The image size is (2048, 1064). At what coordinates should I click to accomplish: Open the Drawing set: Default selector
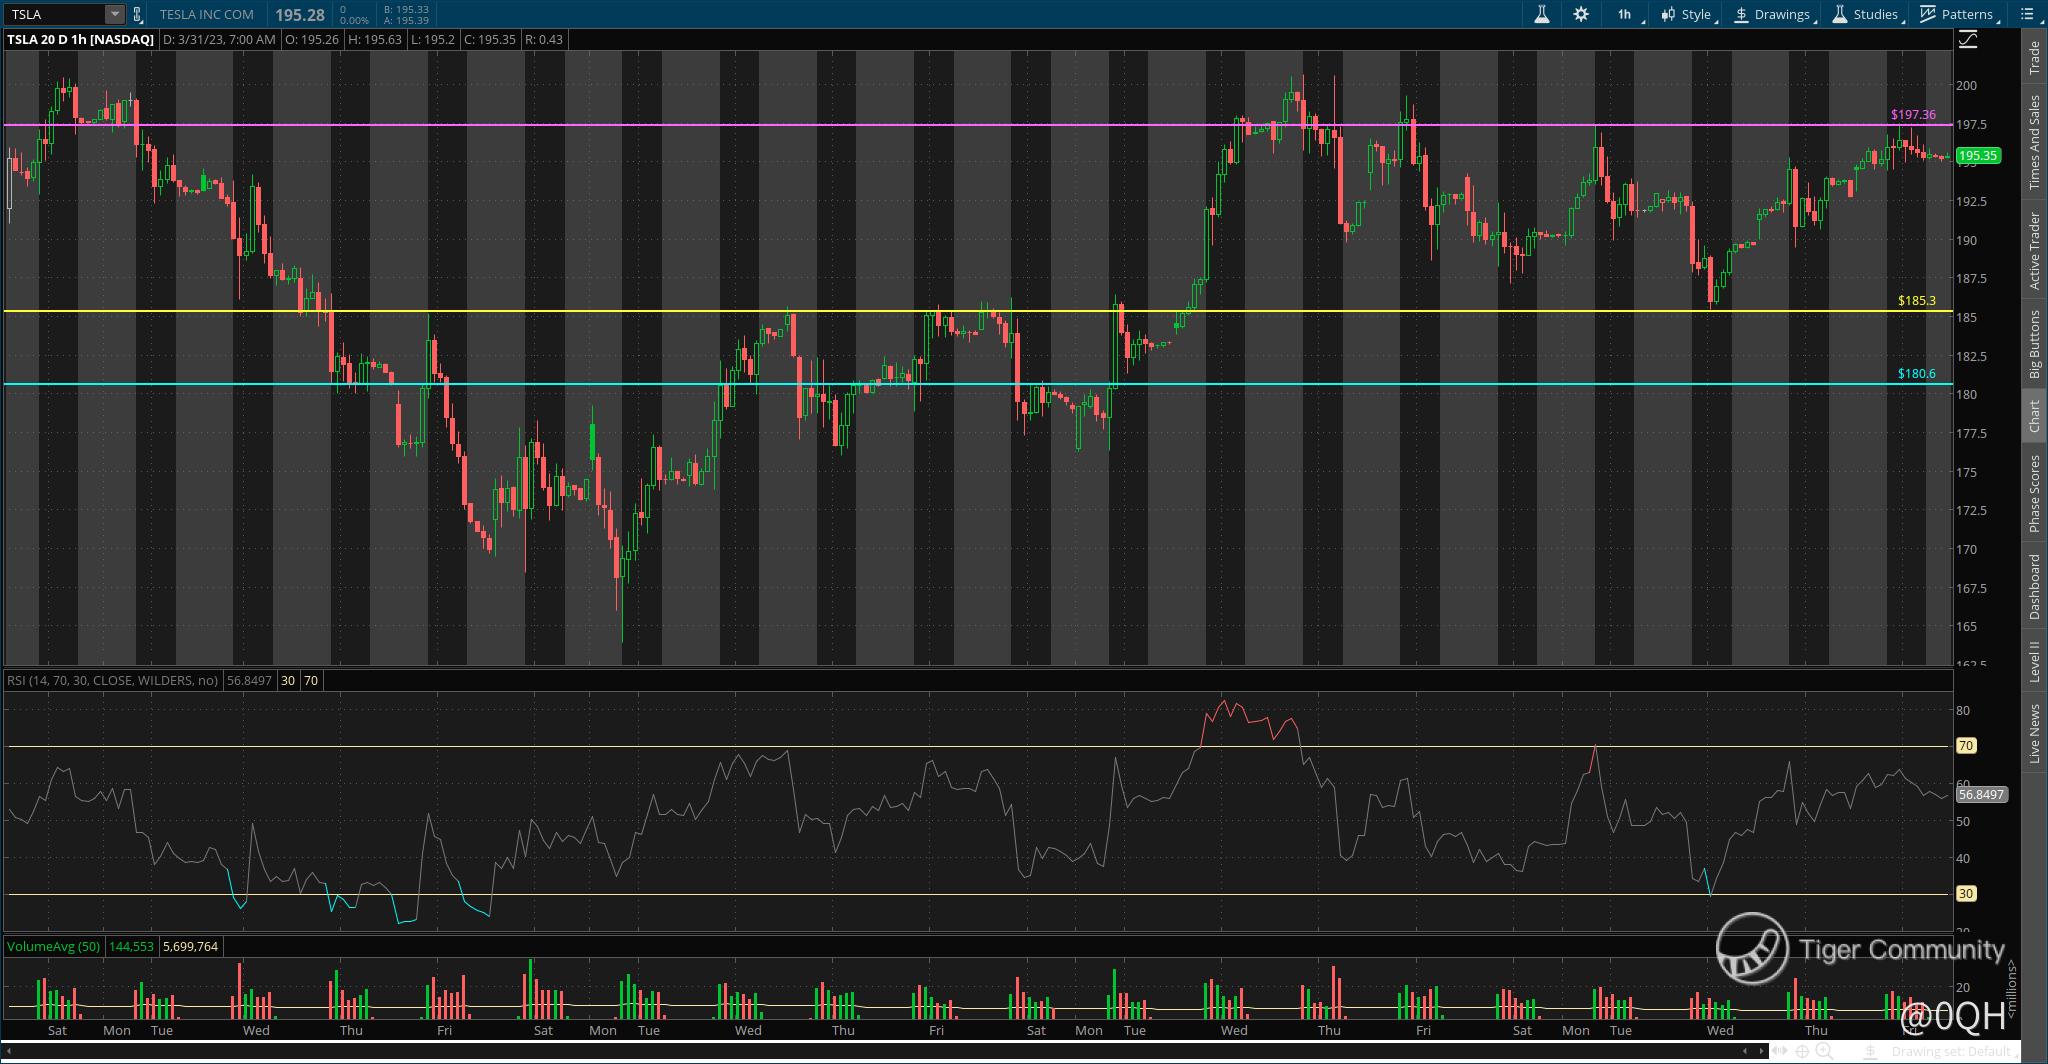click(x=1950, y=1051)
